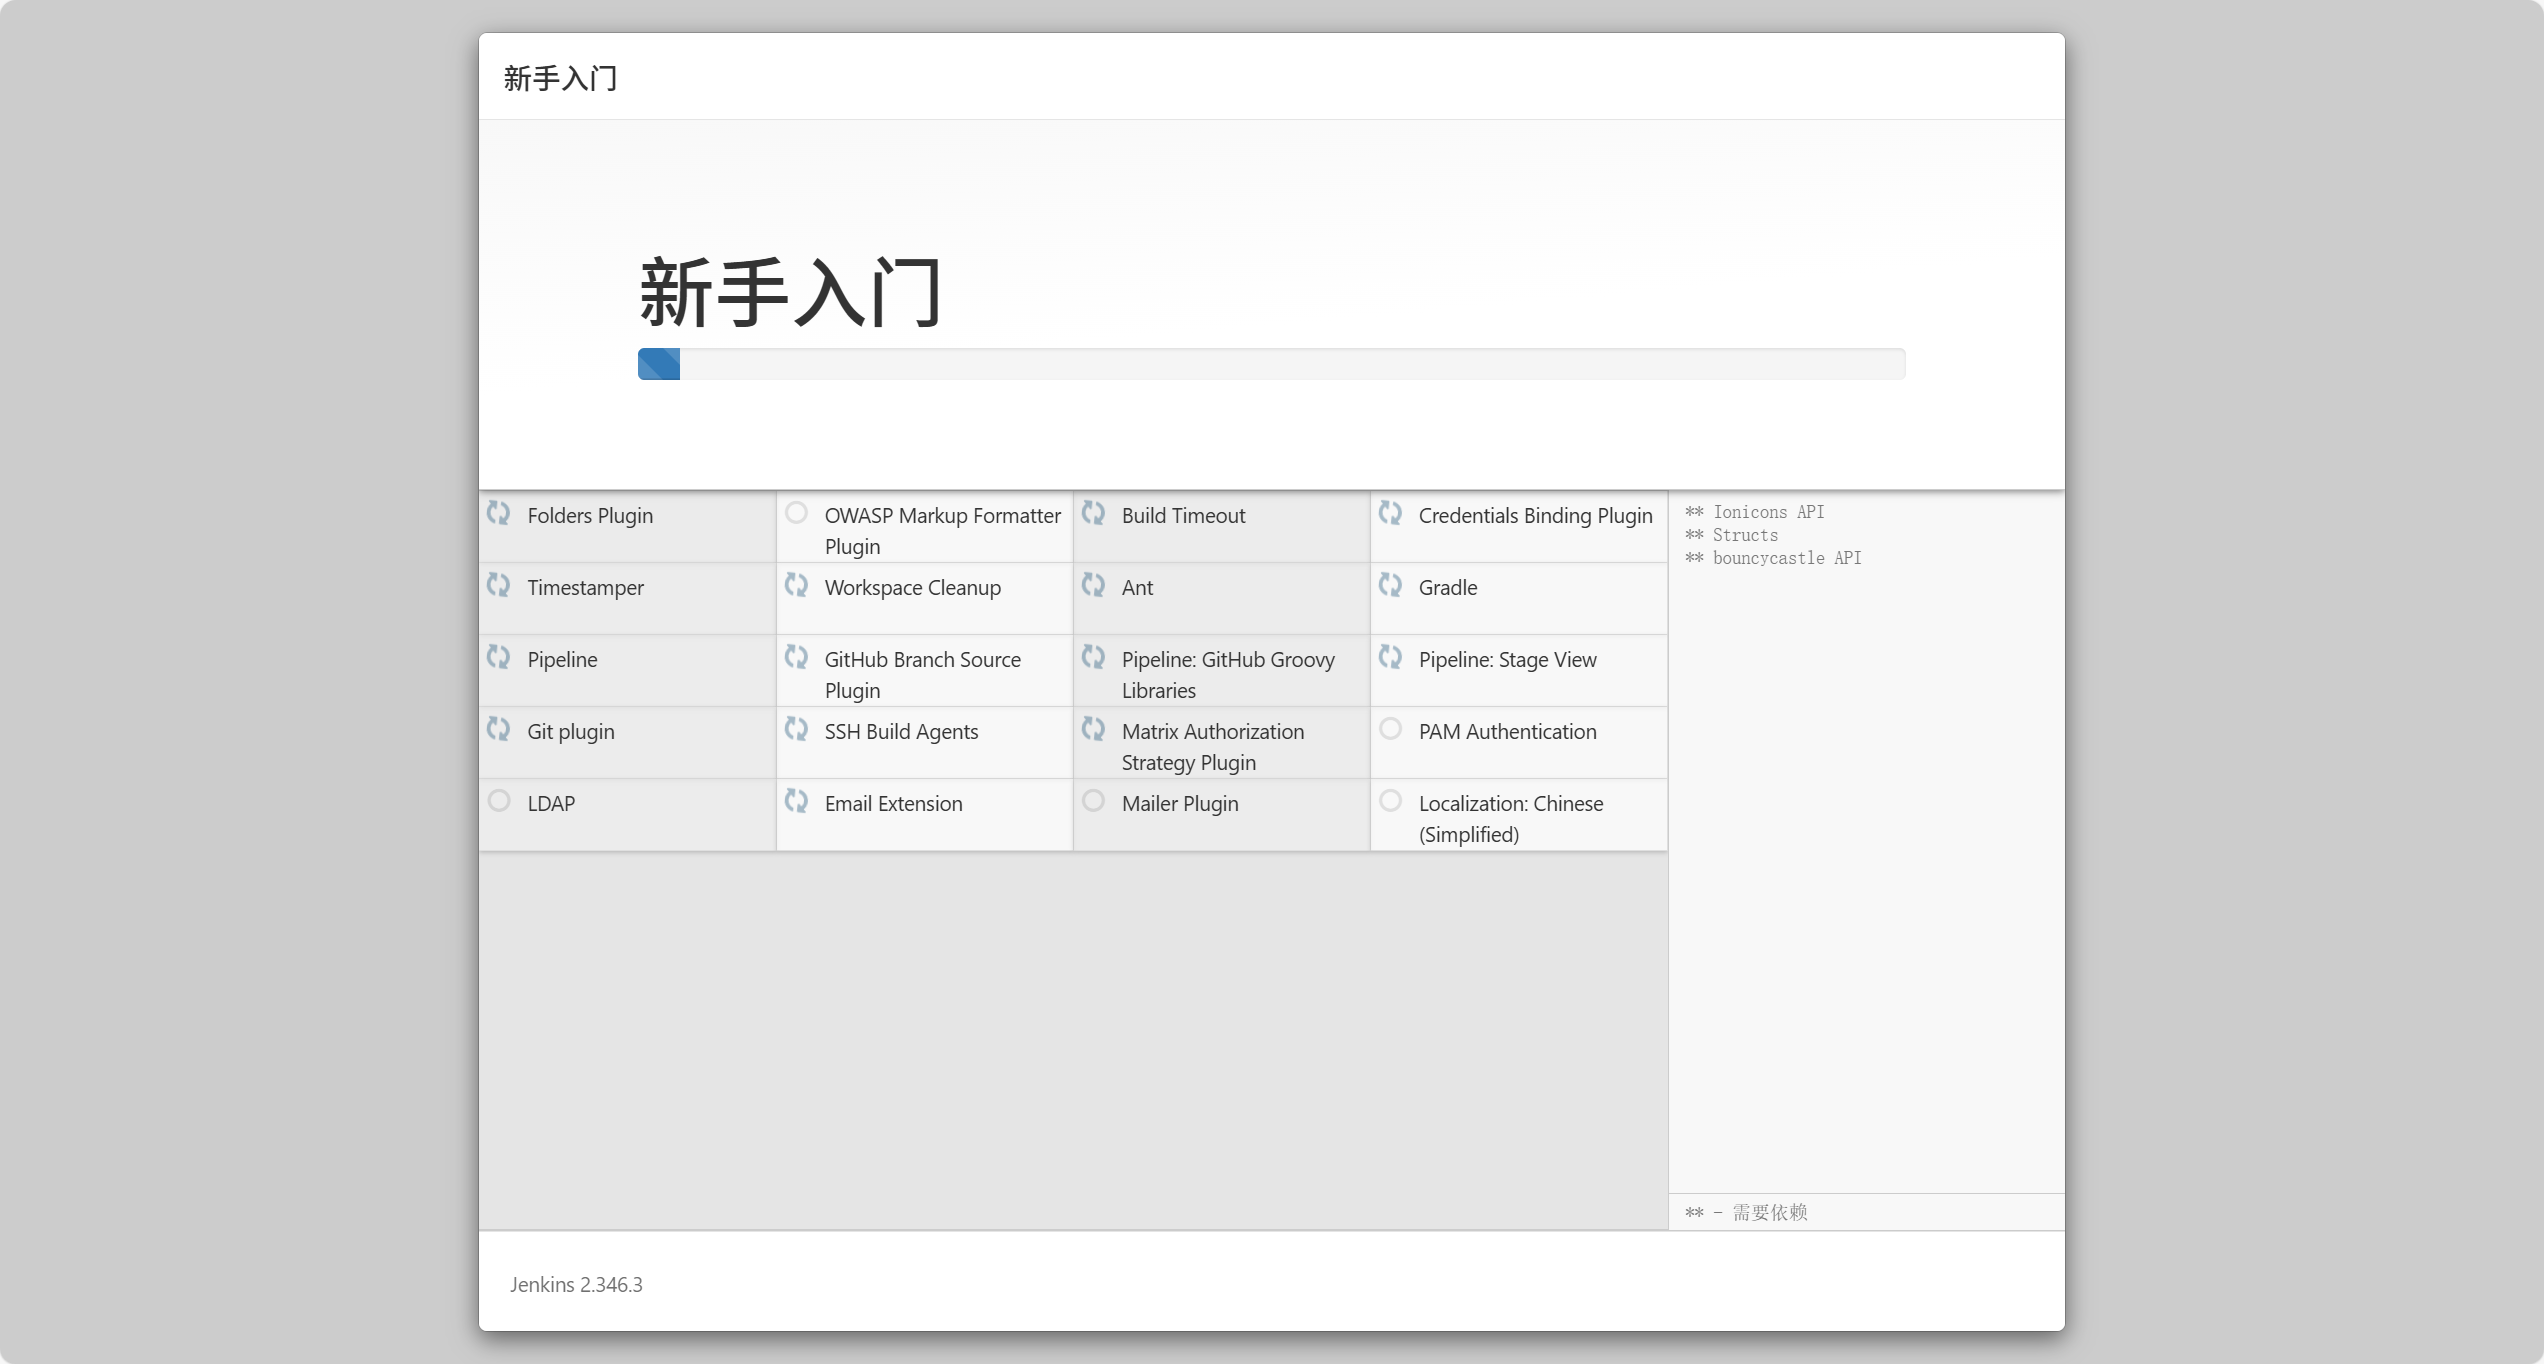Screen dimensions: 2544x1364
Task: Click the spinner next to Pipeline: Stage View
Action: [1390, 657]
